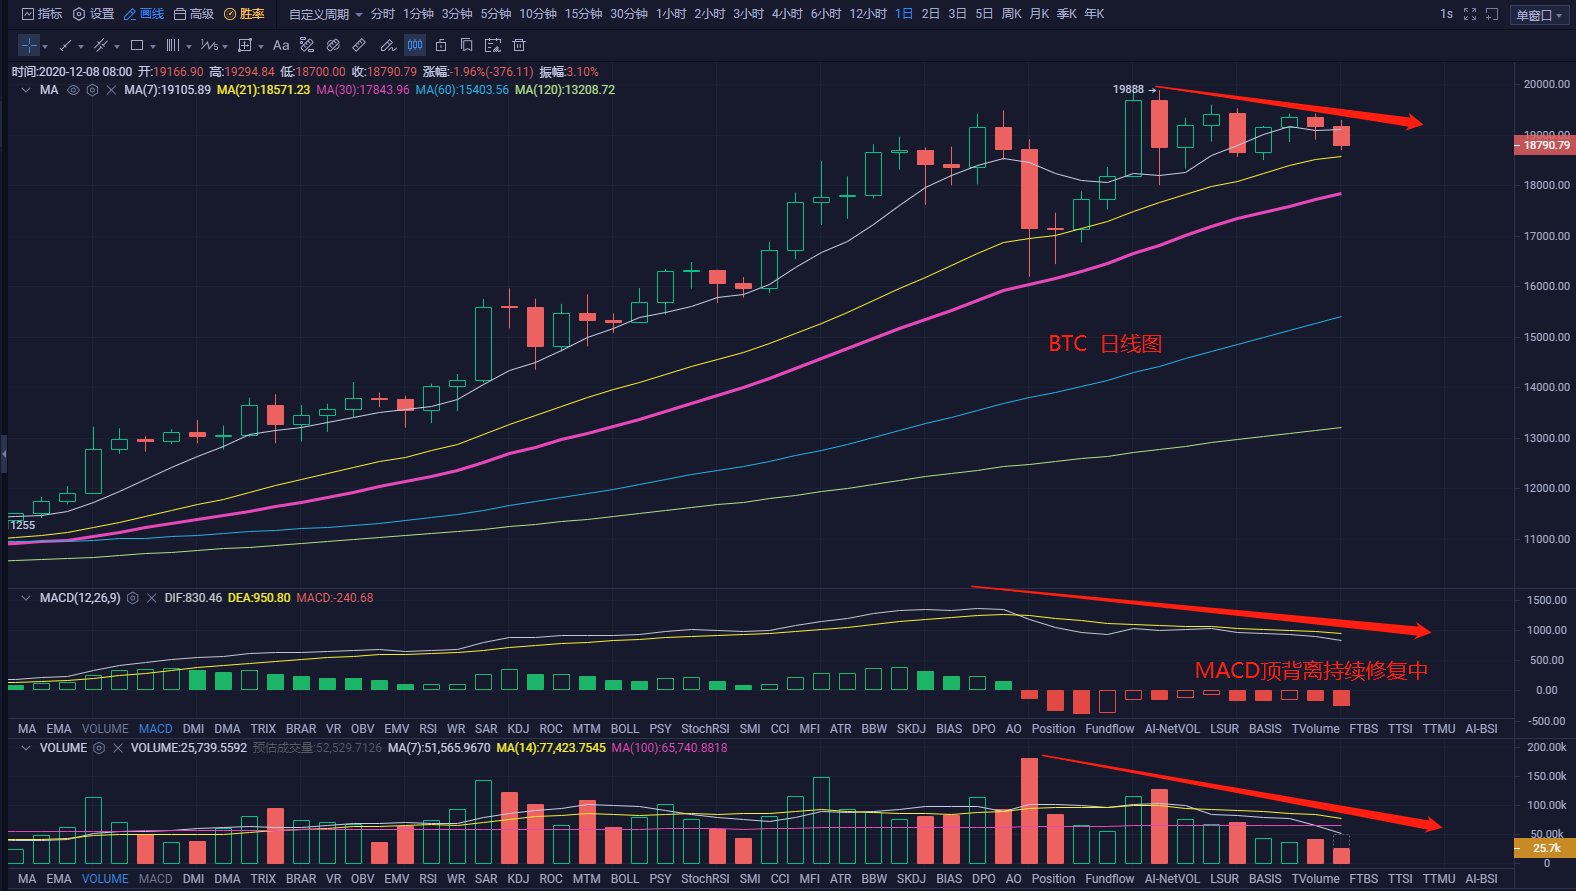Remove the MACD indicator
The image size is (1576, 891).
click(x=151, y=598)
